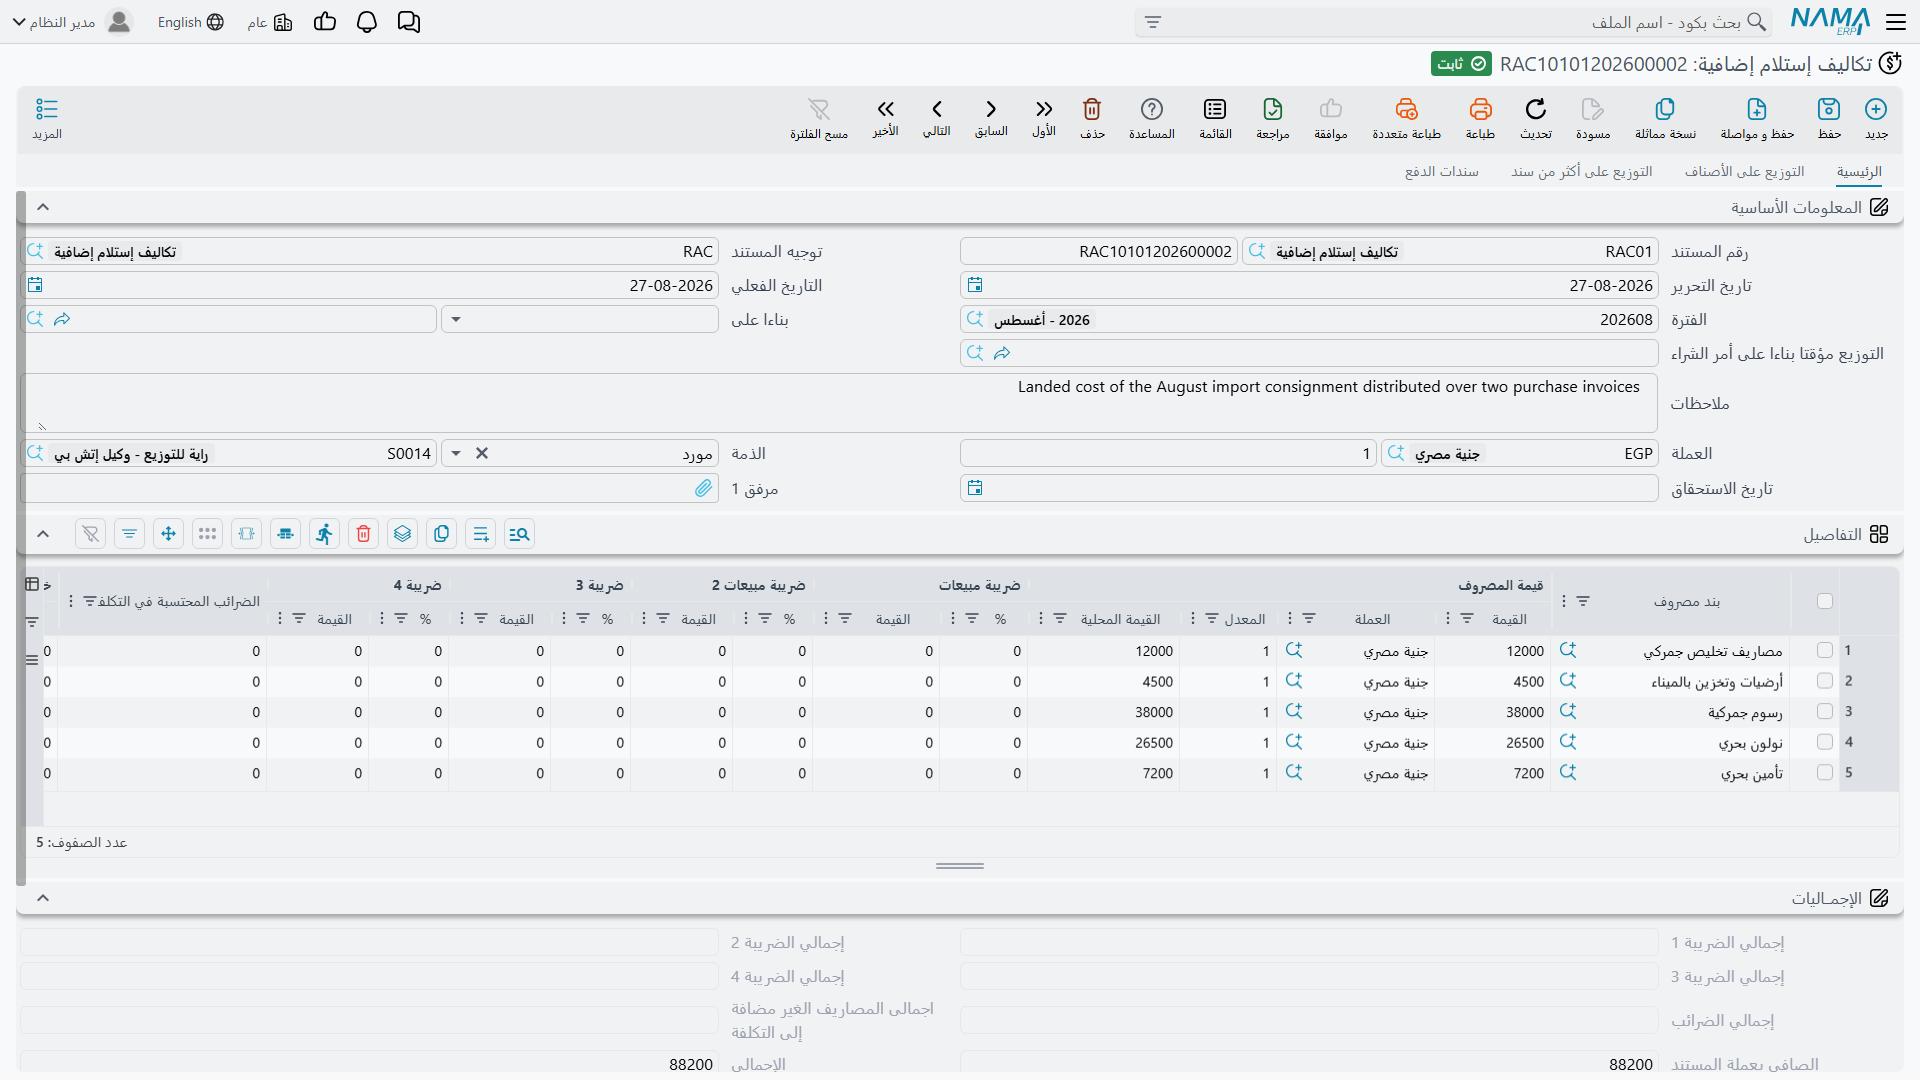Open the الذمة type dropdown arrow
Image resolution: width=1920 pixels, height=1080 pixels.
point(456,454)
